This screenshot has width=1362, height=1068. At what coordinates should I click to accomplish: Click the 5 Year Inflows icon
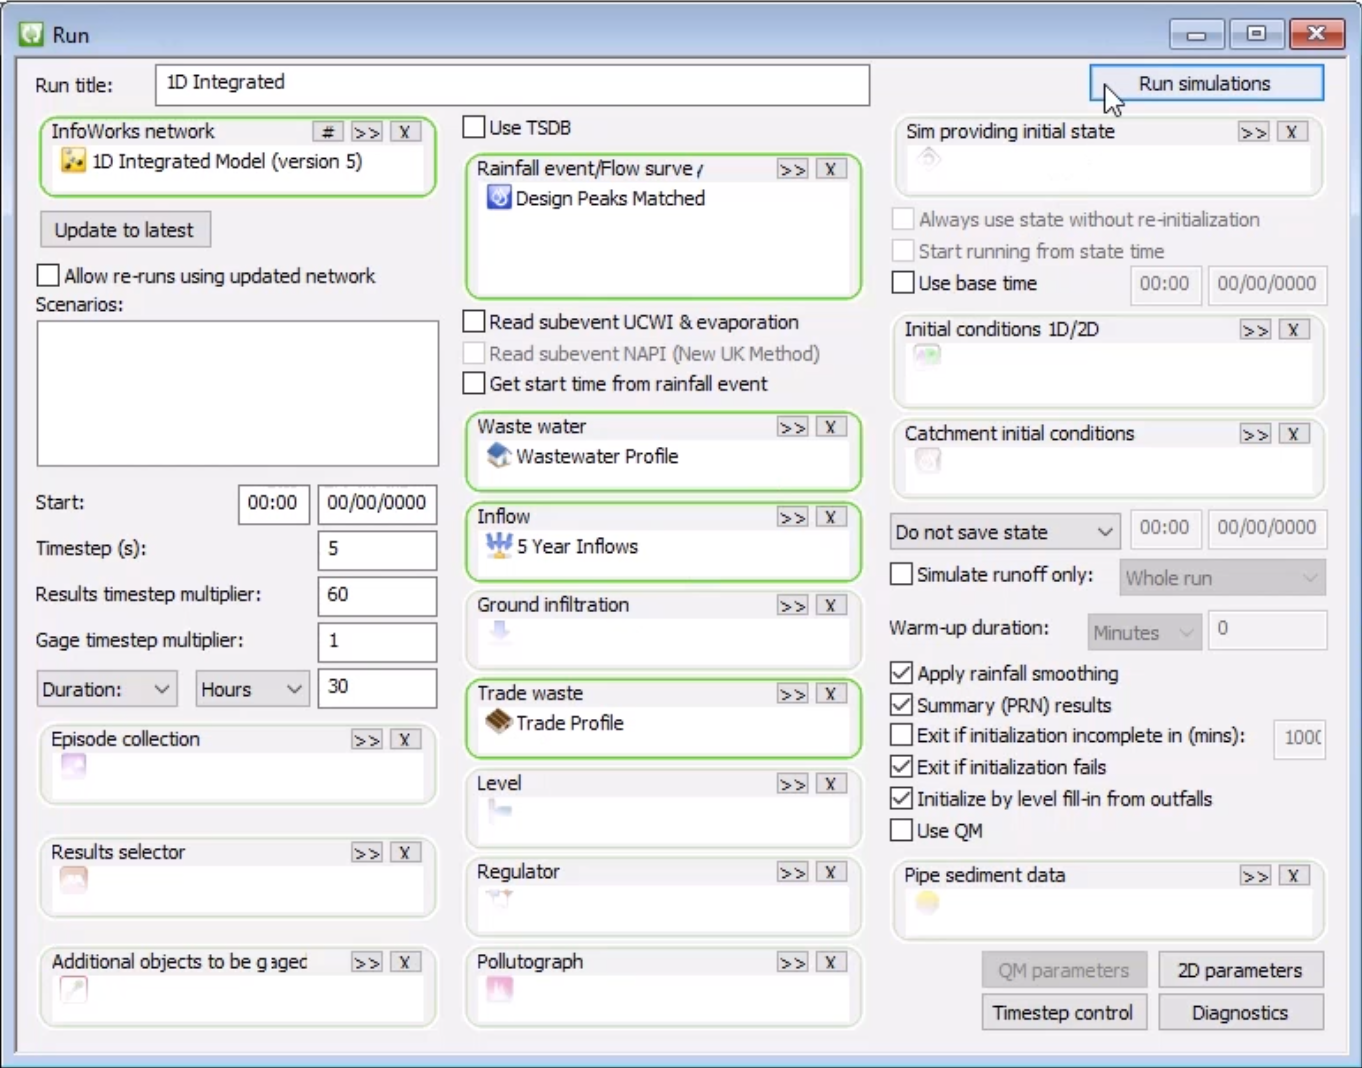[x=499, y=545]
